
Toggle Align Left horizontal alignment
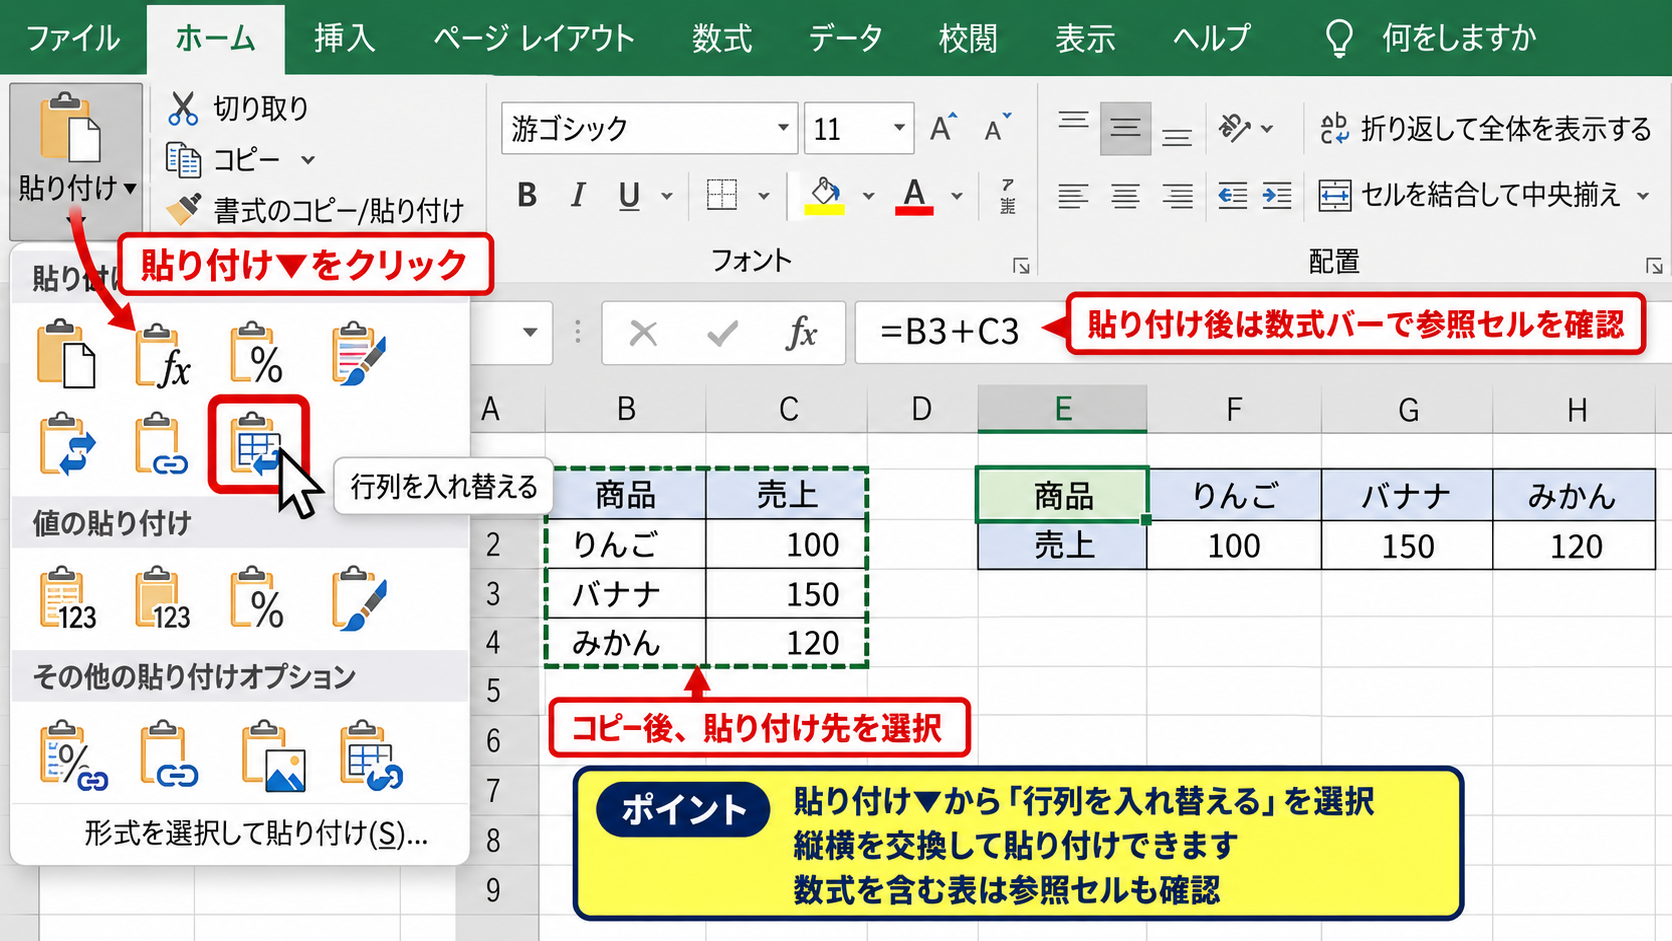click(1073, 195)
